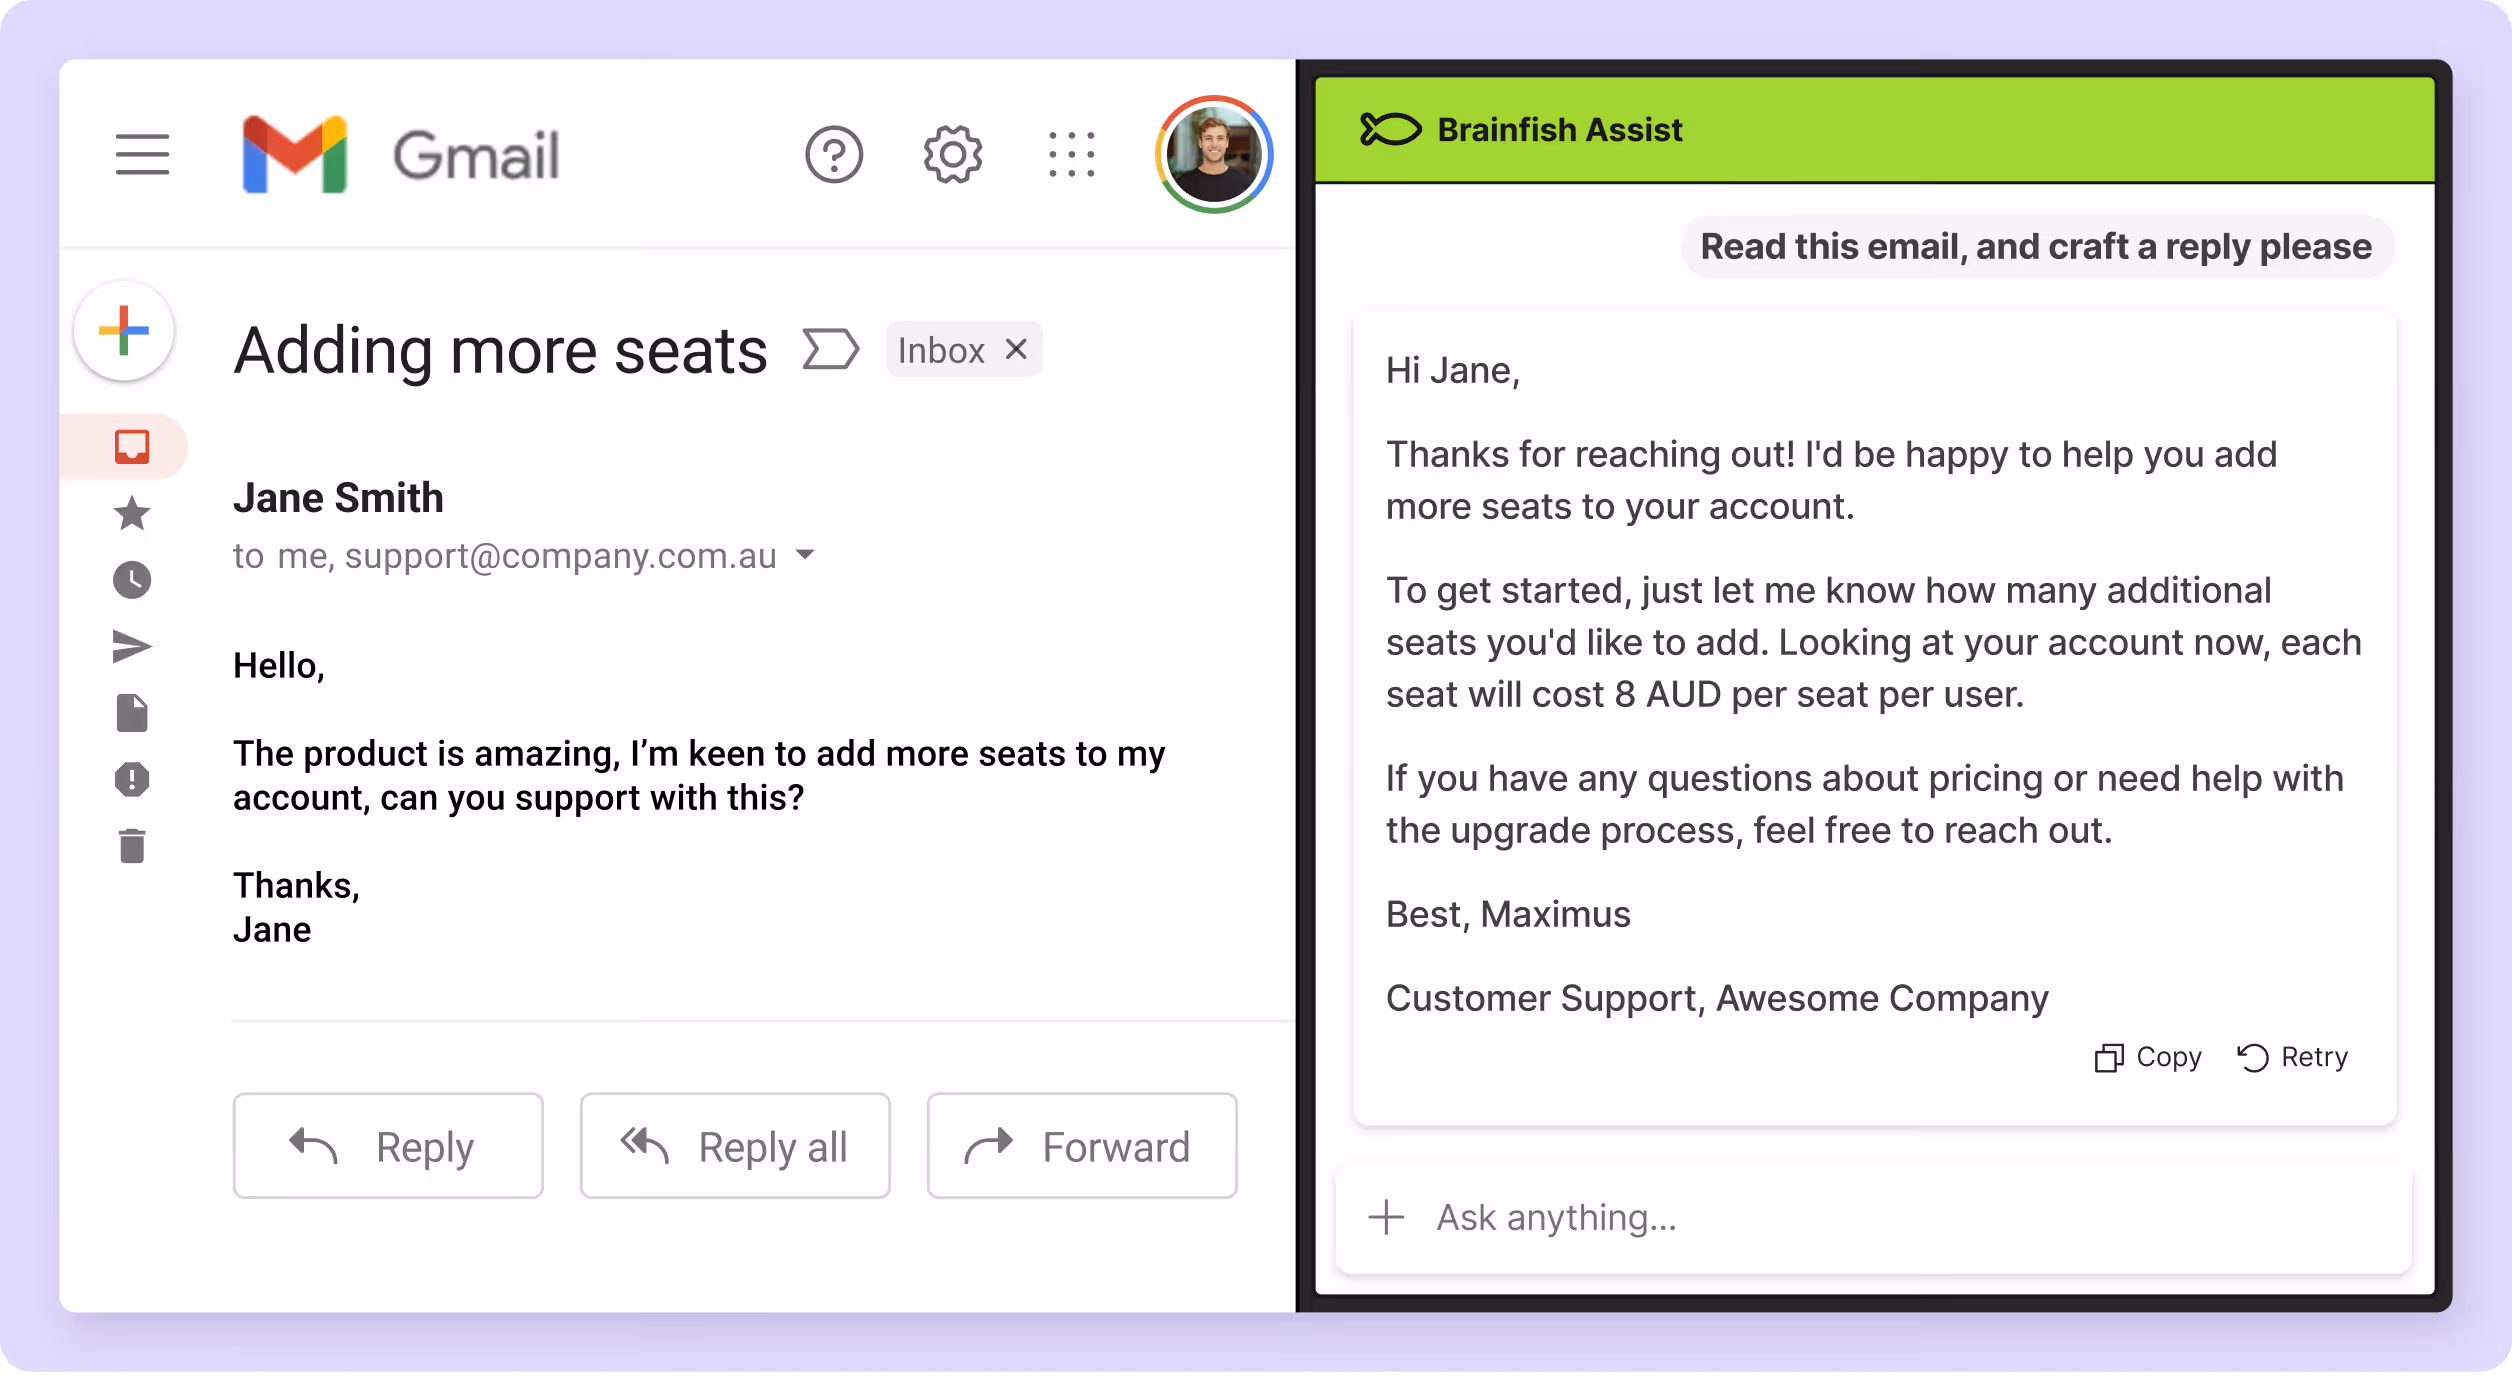Copy the generated reply
The width and height of the screenshot is (2512, 1377).
[2148, 1057]
